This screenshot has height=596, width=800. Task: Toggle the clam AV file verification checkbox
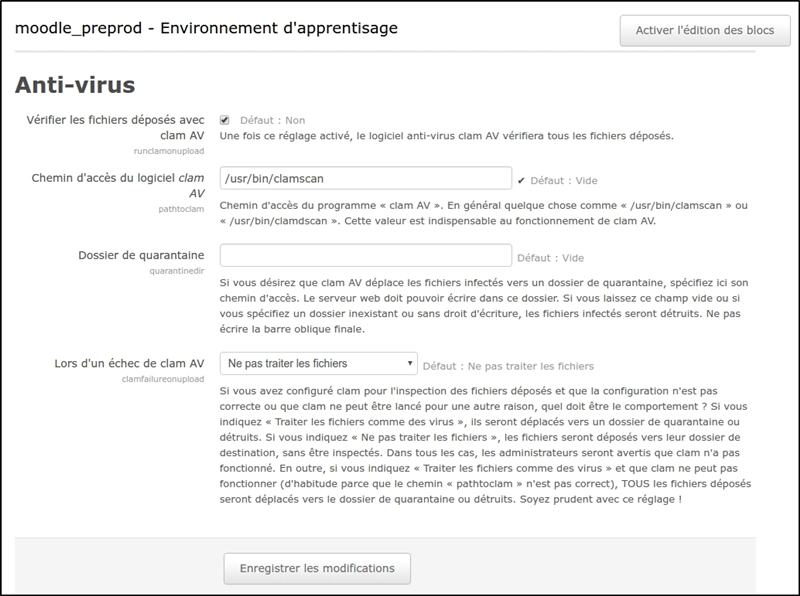point(225,119)
